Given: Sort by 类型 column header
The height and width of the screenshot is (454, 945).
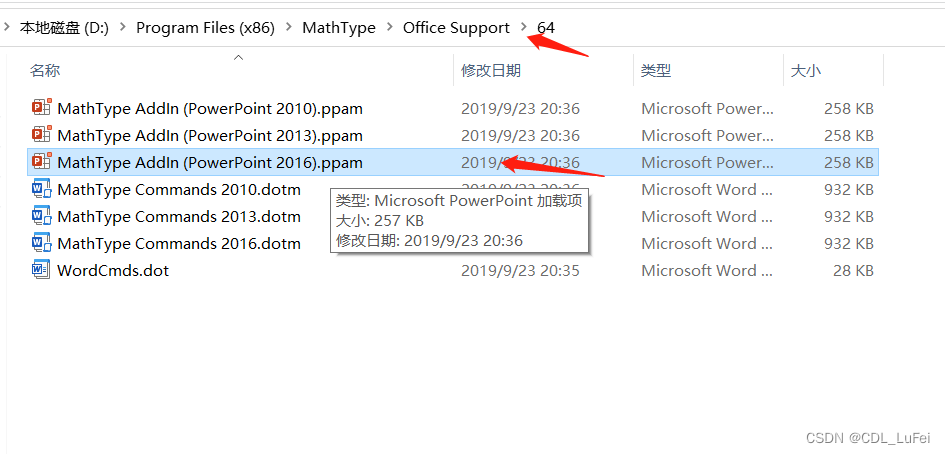Looking at the screenshot, I should pyautogui.click(x=656, y=71).
